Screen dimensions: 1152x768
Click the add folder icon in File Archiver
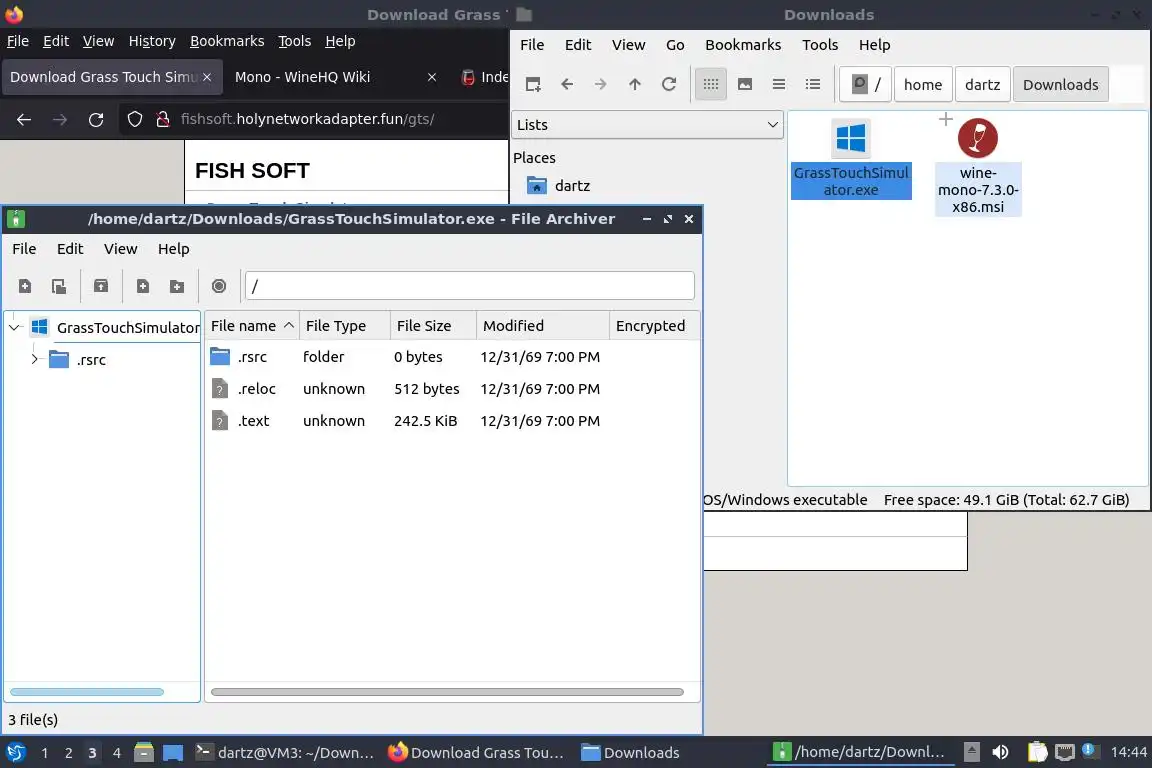coord(177,286)
